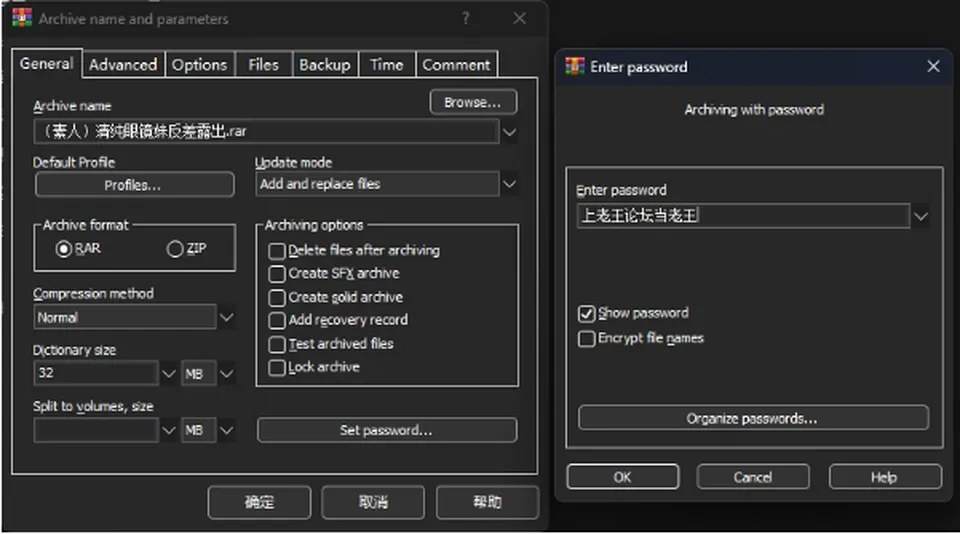Click into the Archive name field

[266, 132]
